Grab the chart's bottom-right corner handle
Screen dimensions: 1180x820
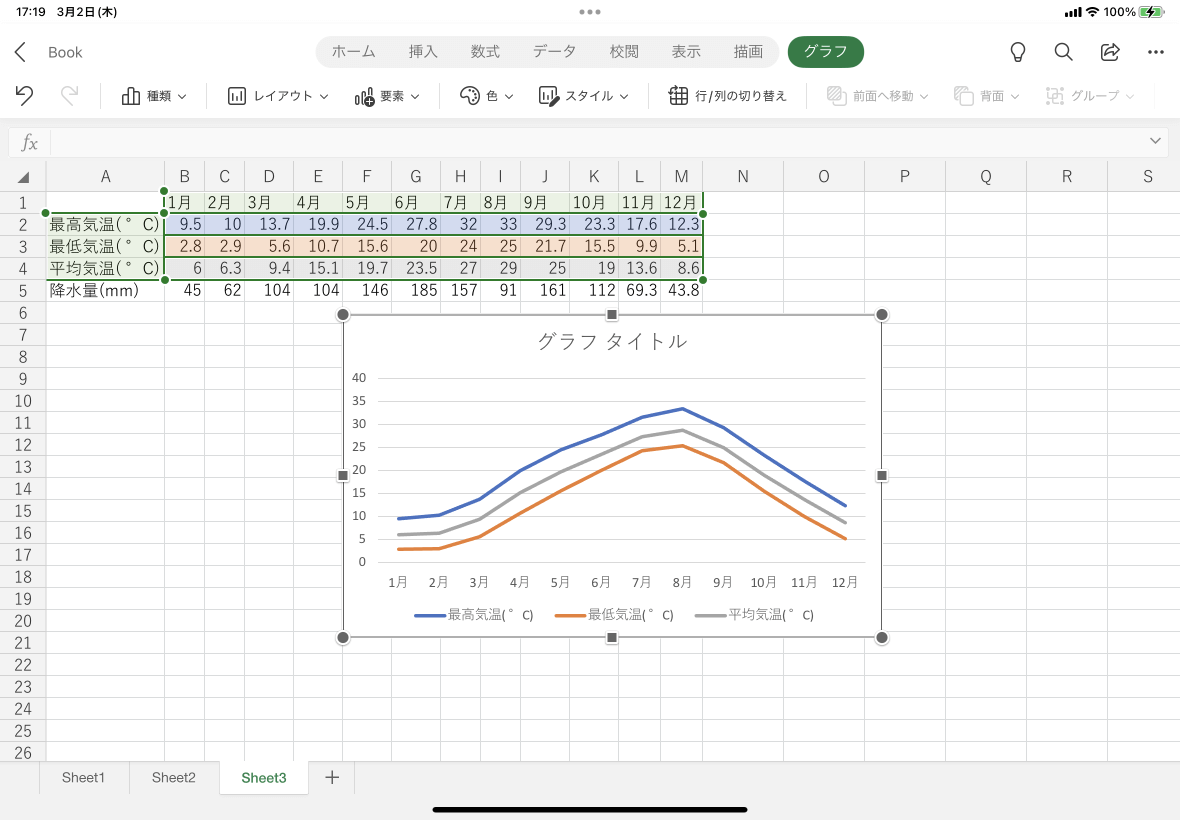tap(882, 638)
